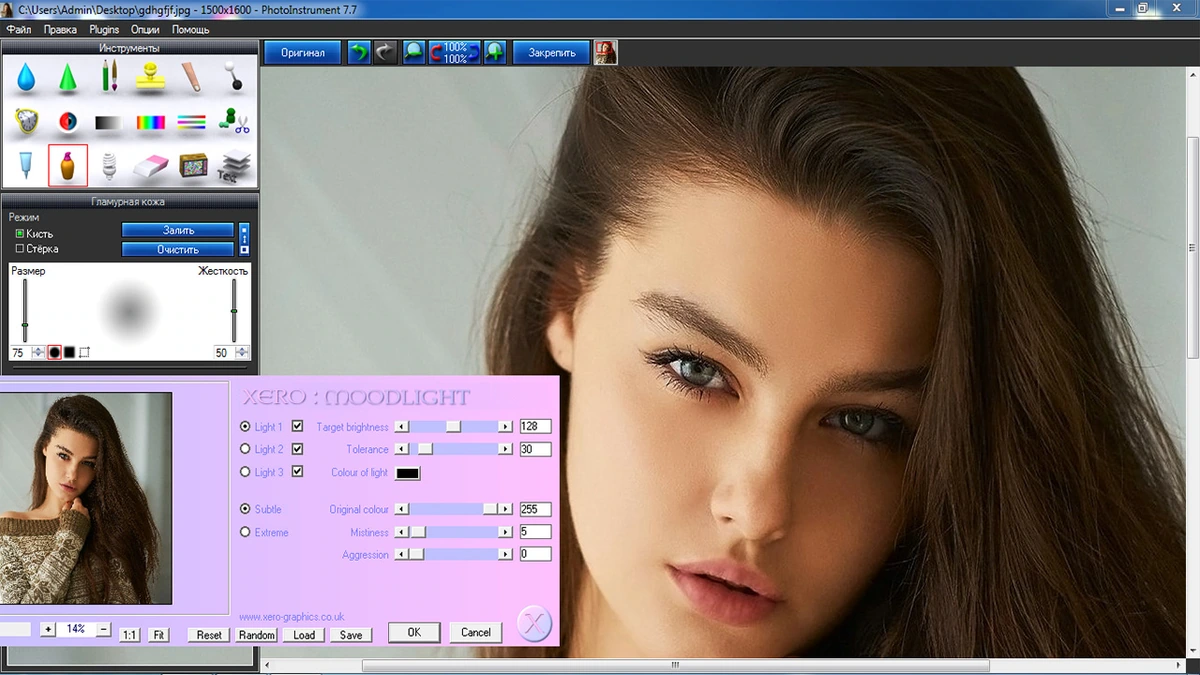1200x675 pixels.
Task: Click the preview zoom plus button
Action: click(47, 629)
